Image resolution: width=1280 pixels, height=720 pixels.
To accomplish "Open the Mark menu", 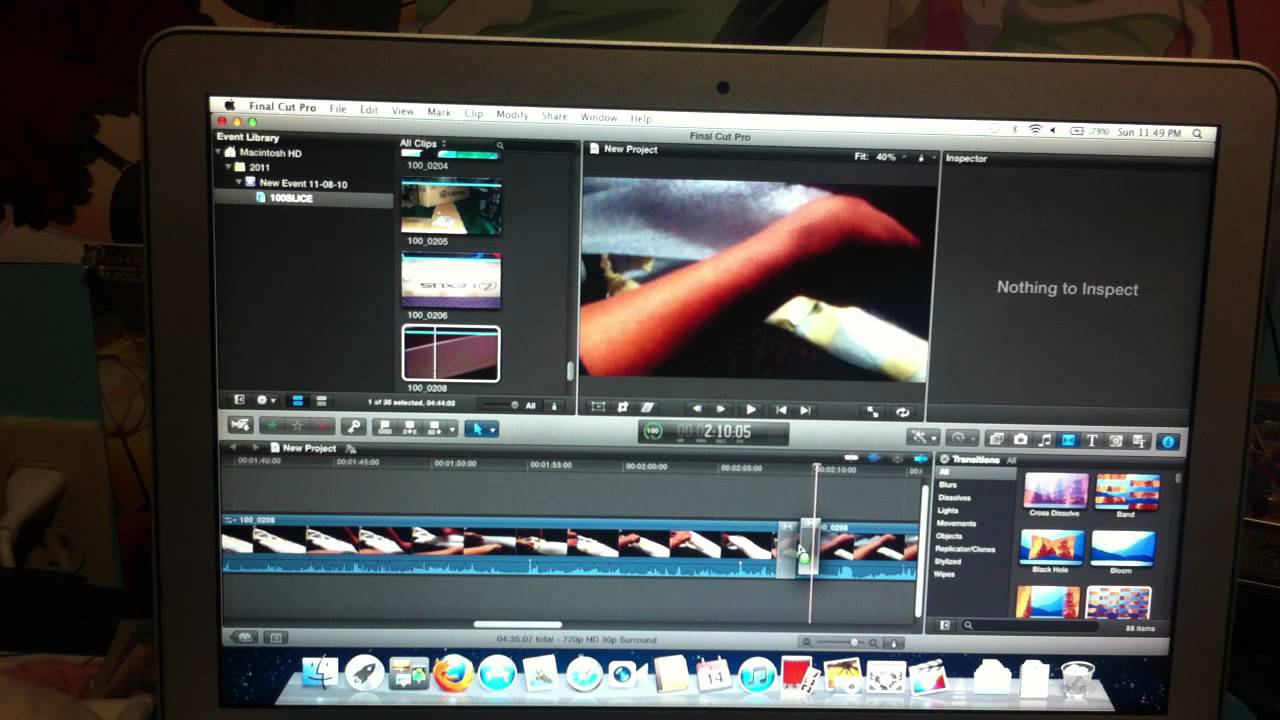I will 439,112.
